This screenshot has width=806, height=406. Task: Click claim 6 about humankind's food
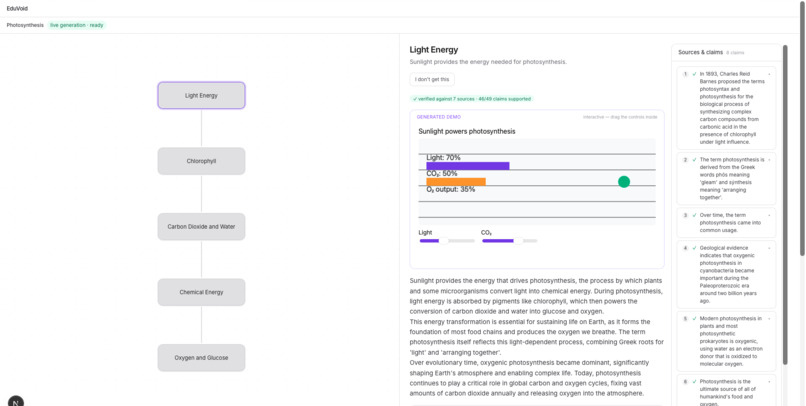click(726, 392)
